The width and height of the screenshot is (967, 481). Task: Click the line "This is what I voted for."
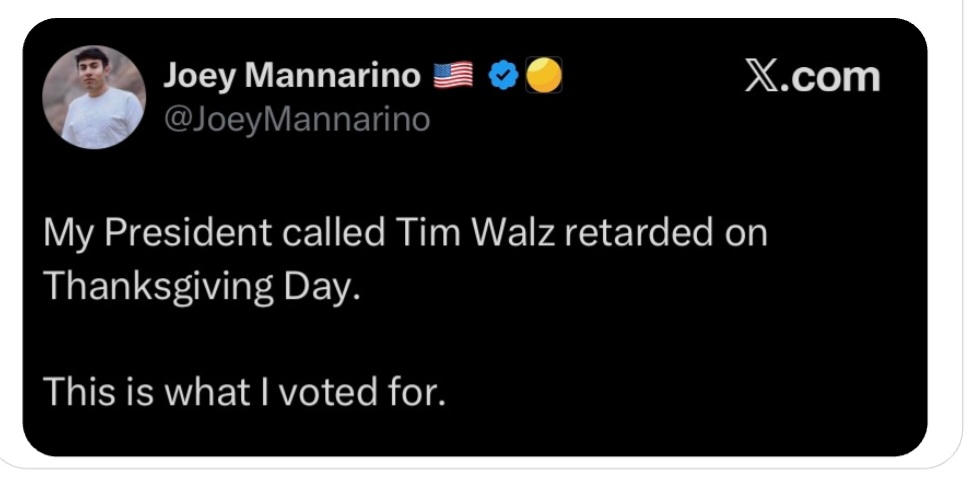tap(242, 391)
